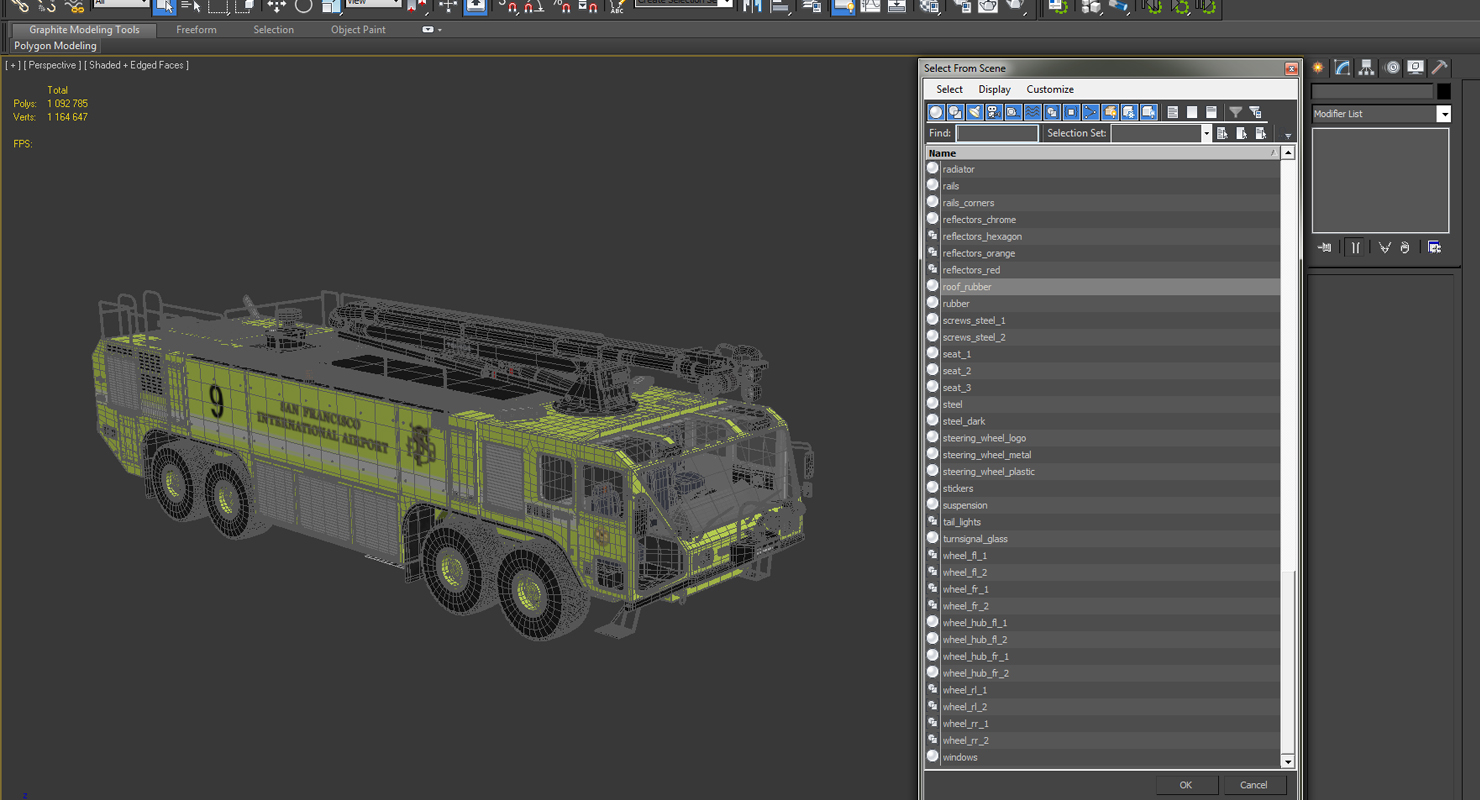Click the Display Frozen Objects icon

(x=1129, y=112)
